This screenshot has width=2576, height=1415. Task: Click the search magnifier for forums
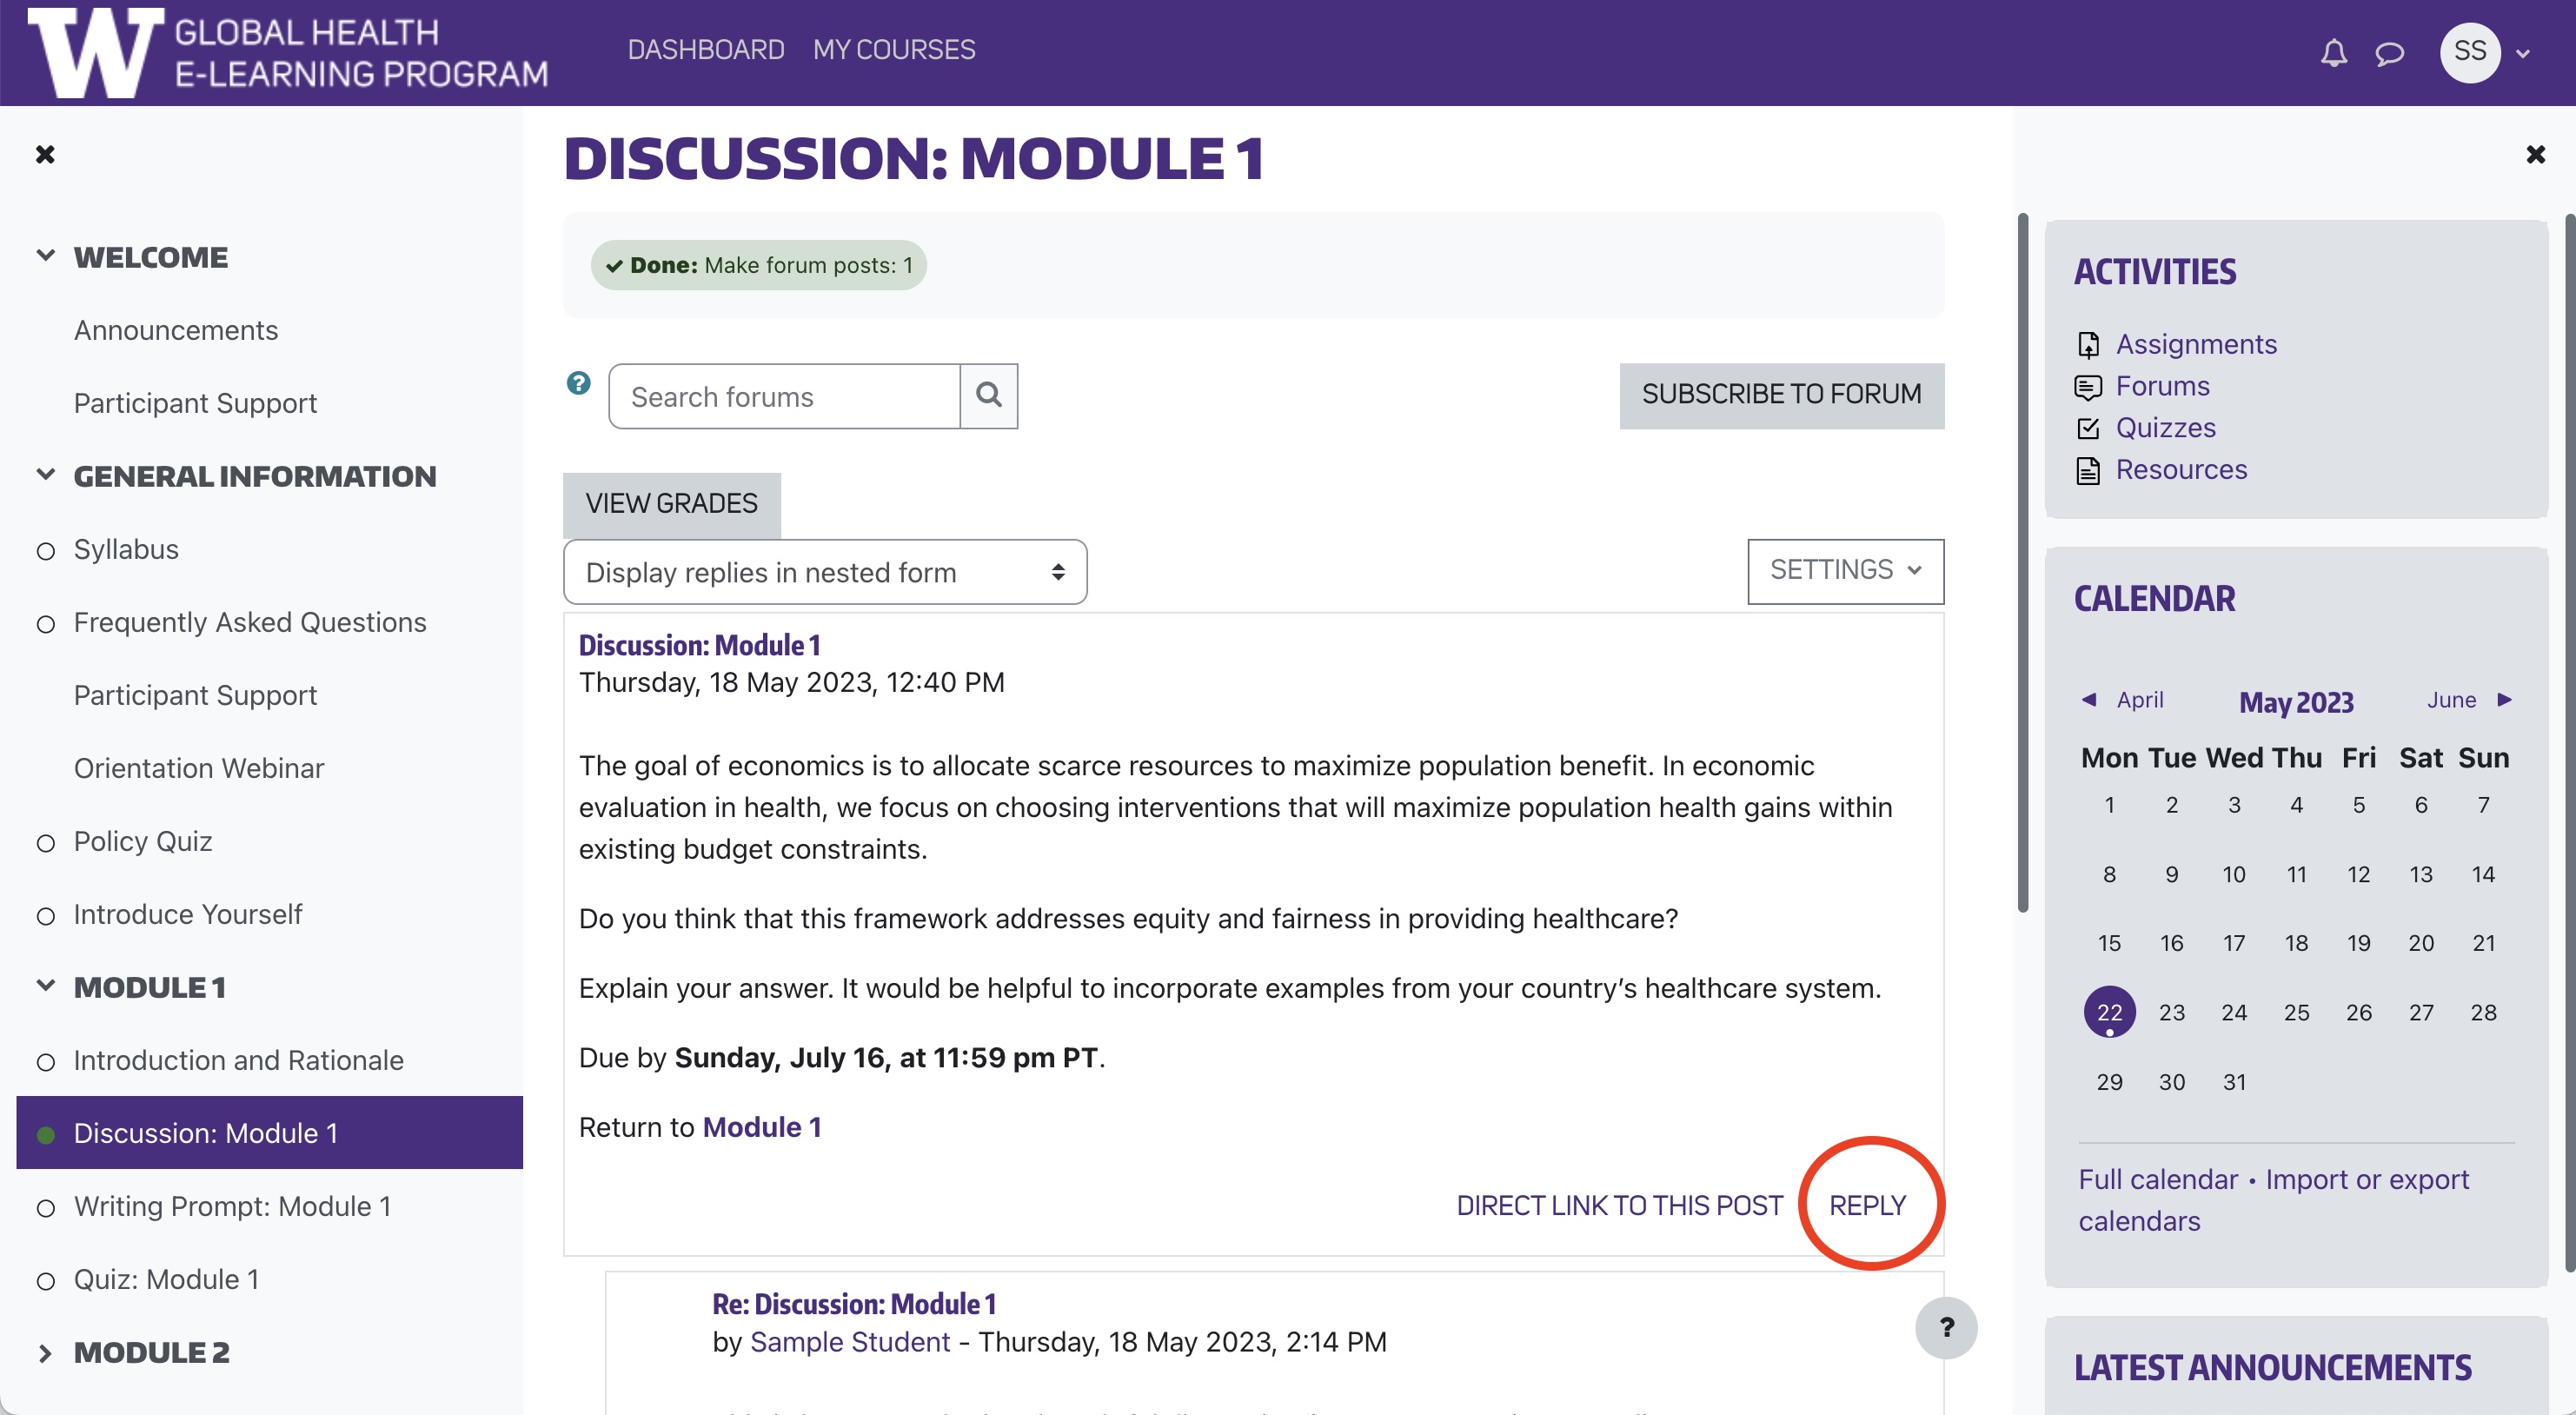click(x=989, y=396)
